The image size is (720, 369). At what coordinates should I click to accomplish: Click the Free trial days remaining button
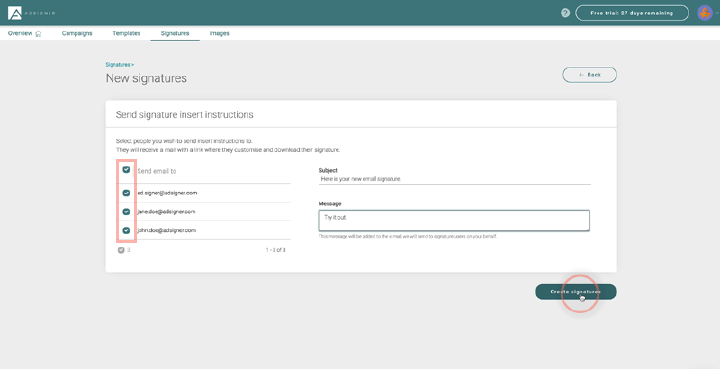632,13
